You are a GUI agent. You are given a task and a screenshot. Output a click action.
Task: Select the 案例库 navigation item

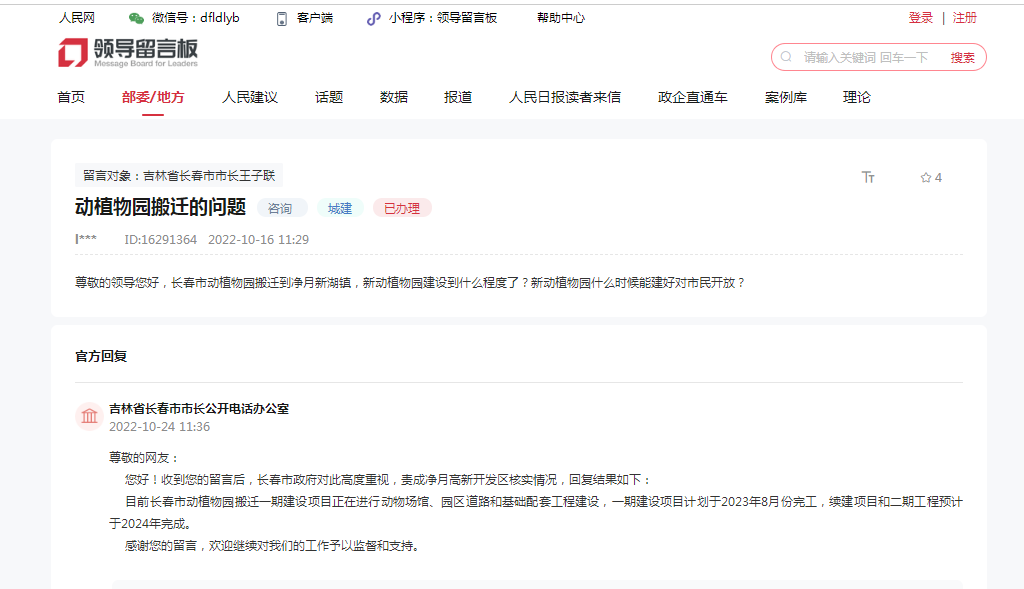click(x=786, y=97)
